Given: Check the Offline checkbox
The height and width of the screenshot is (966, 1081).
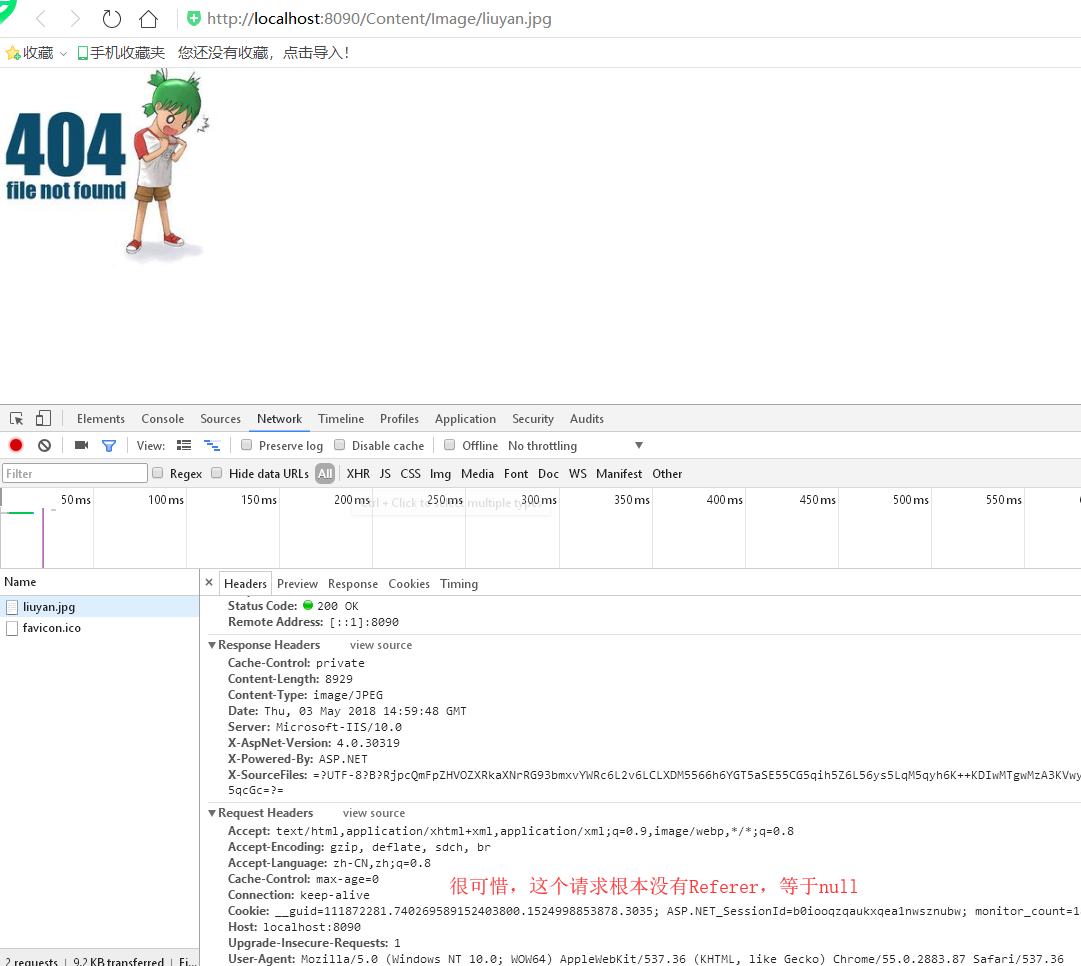Looking at the screenshot, I should (449, 445).
